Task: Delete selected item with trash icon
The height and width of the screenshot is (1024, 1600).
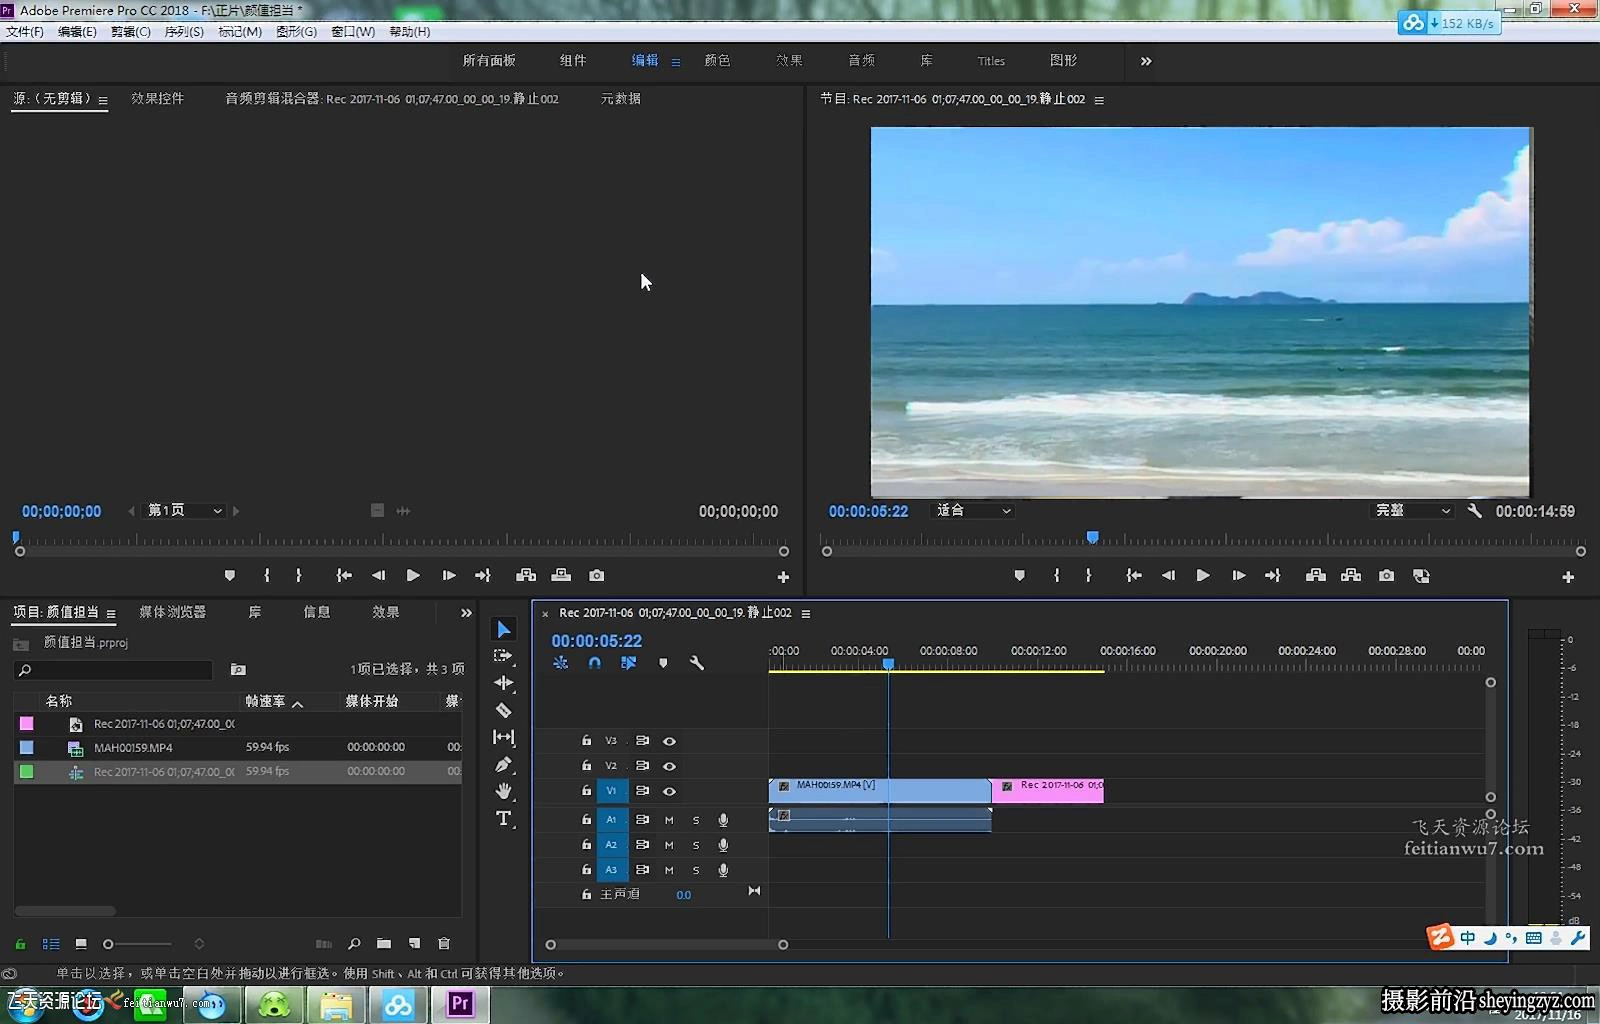Action: coord(444,943)
